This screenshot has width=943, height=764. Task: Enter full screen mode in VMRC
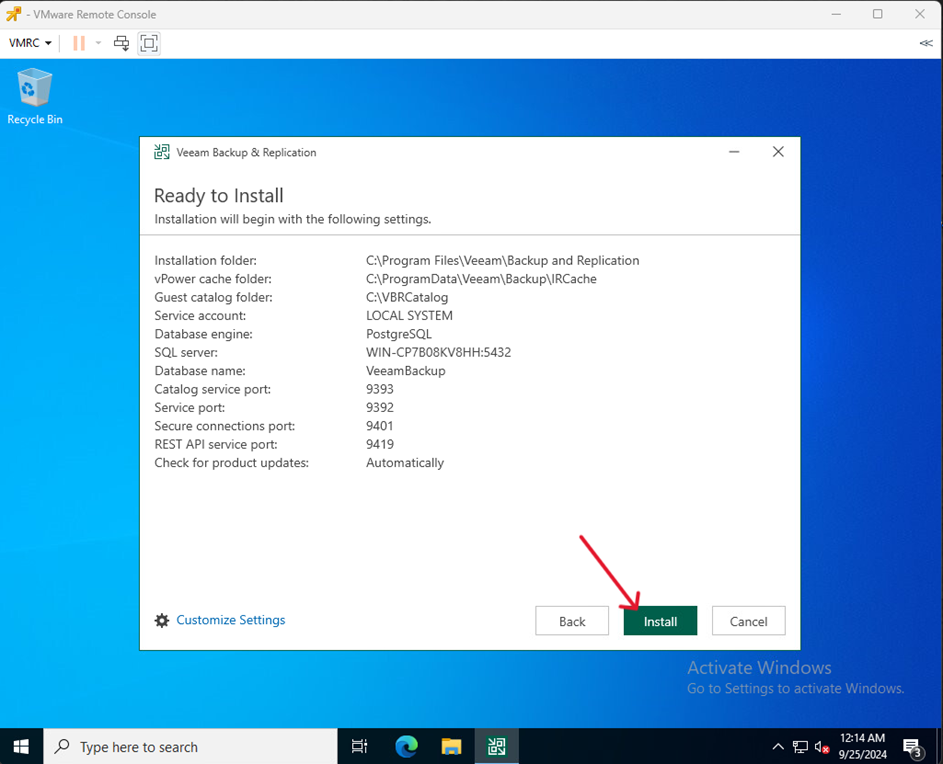149,43
